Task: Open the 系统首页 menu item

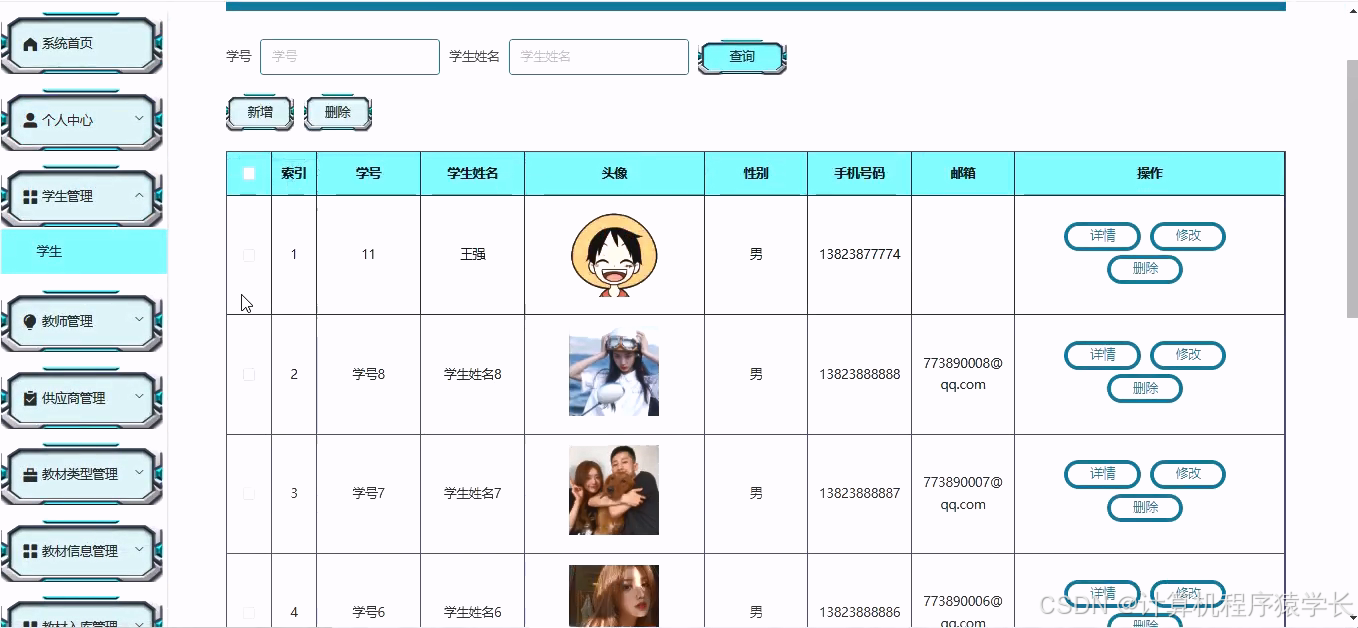Action: coord(82,44)
